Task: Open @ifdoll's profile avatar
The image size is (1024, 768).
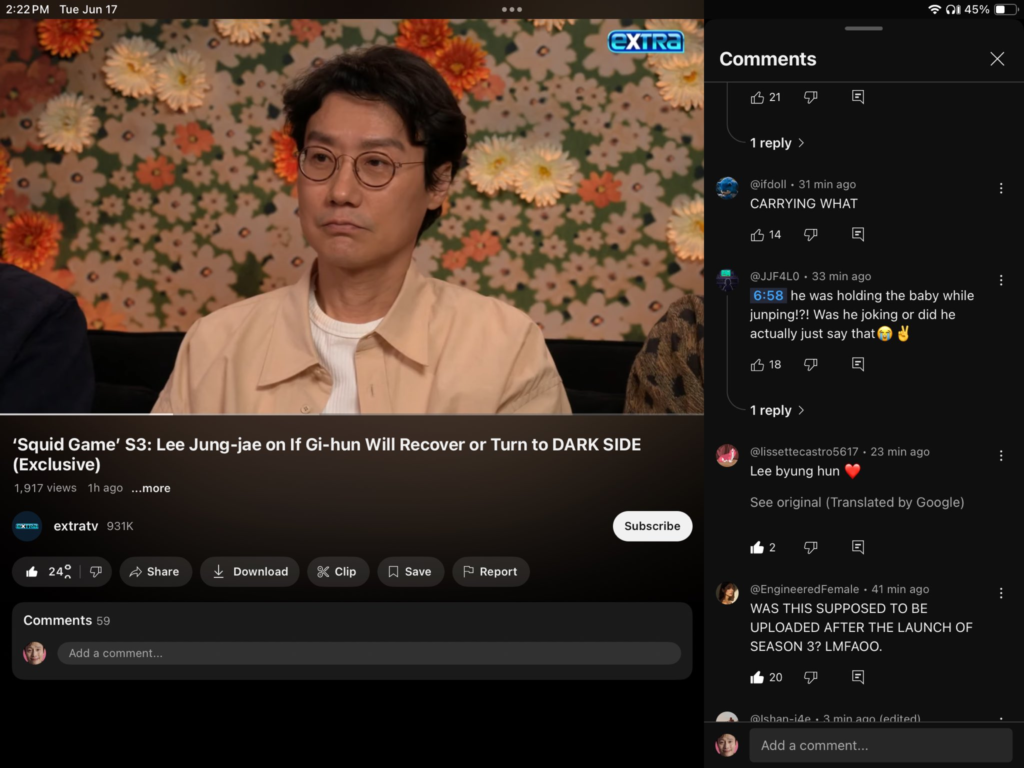Action: click(x=727, y=188)
